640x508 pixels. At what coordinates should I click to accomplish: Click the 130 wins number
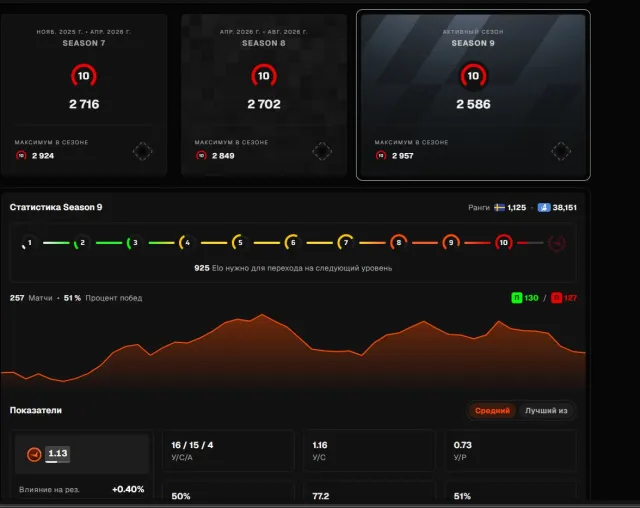coord(531,298)
